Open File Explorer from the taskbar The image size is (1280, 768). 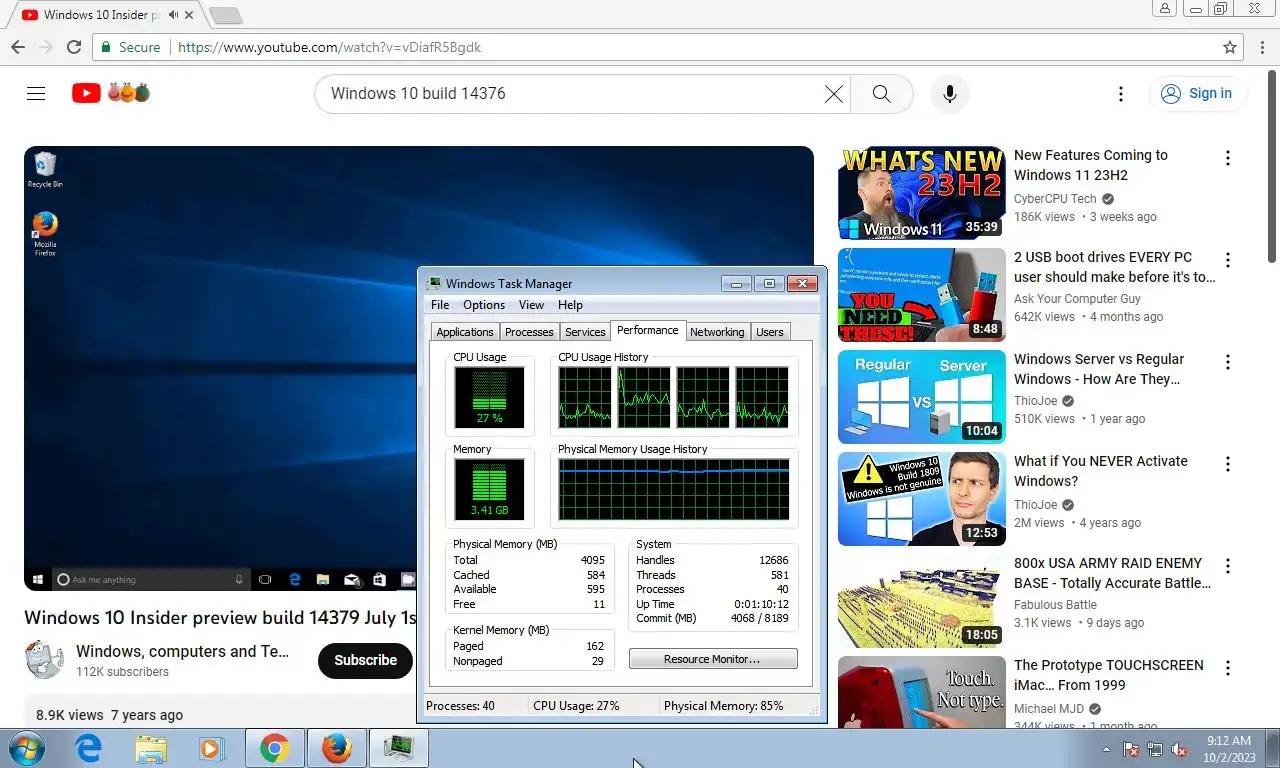[x=151, y=748]
